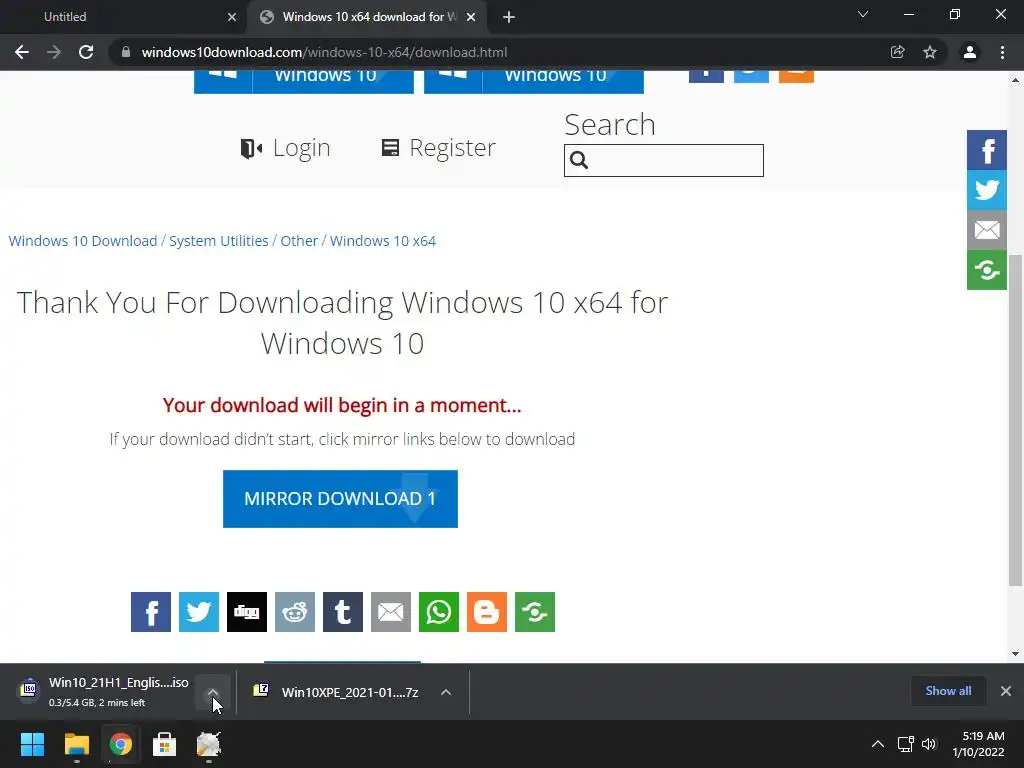
Task: Show hidden system tray icons
Action: [x=878, y=744]
